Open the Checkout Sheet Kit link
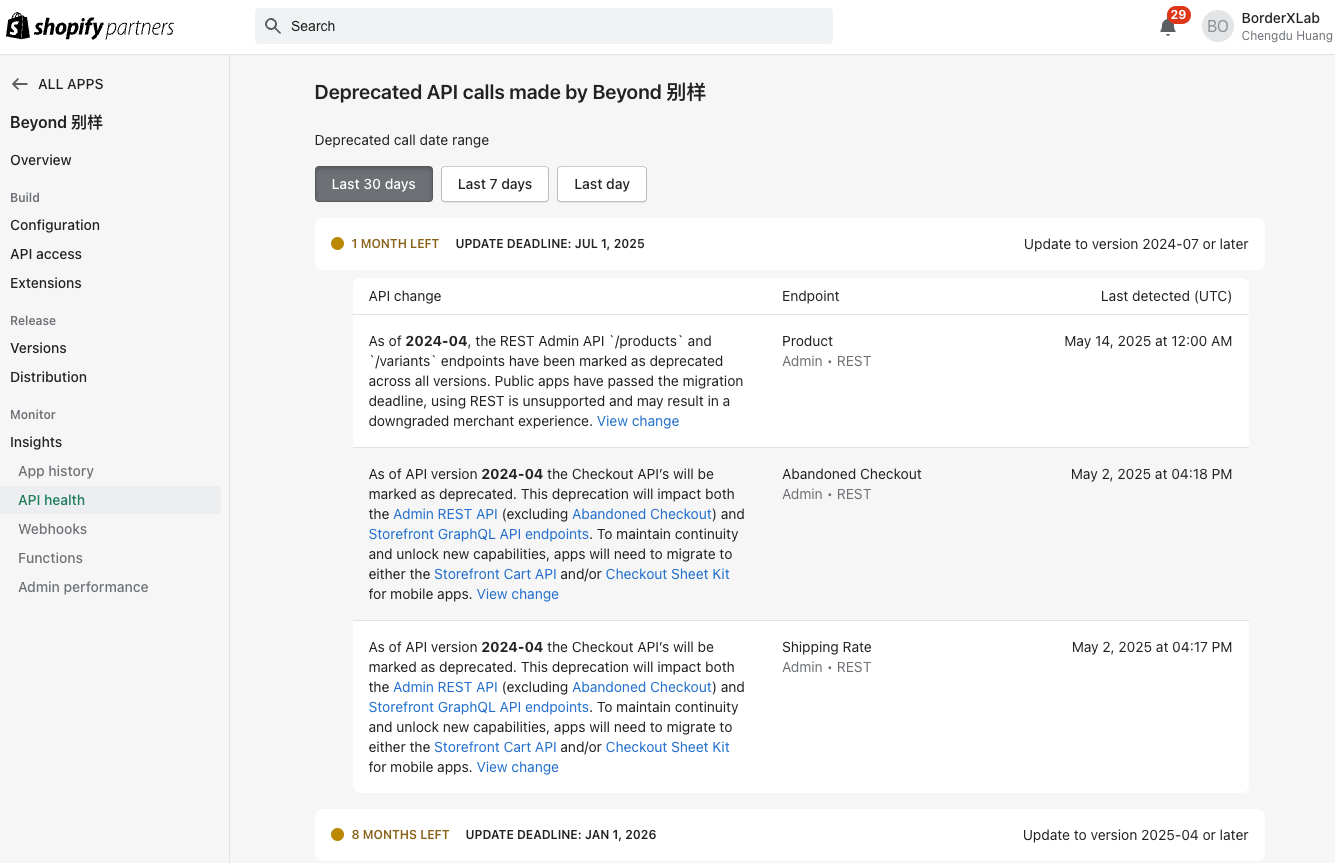This screenshot has width=1335, height=863. [x=667, y=574]
